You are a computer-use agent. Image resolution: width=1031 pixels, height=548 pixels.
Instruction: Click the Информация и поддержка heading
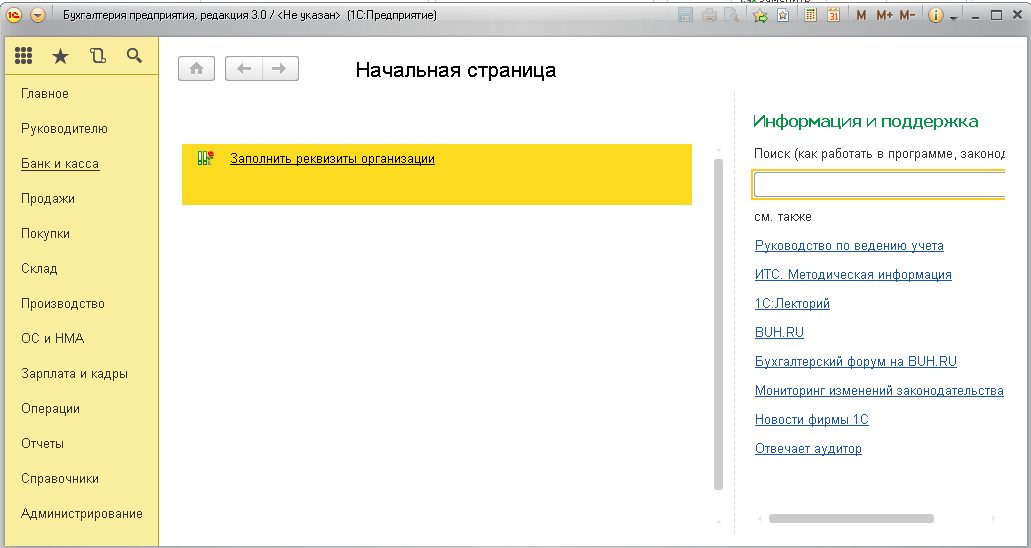(865, 121)
